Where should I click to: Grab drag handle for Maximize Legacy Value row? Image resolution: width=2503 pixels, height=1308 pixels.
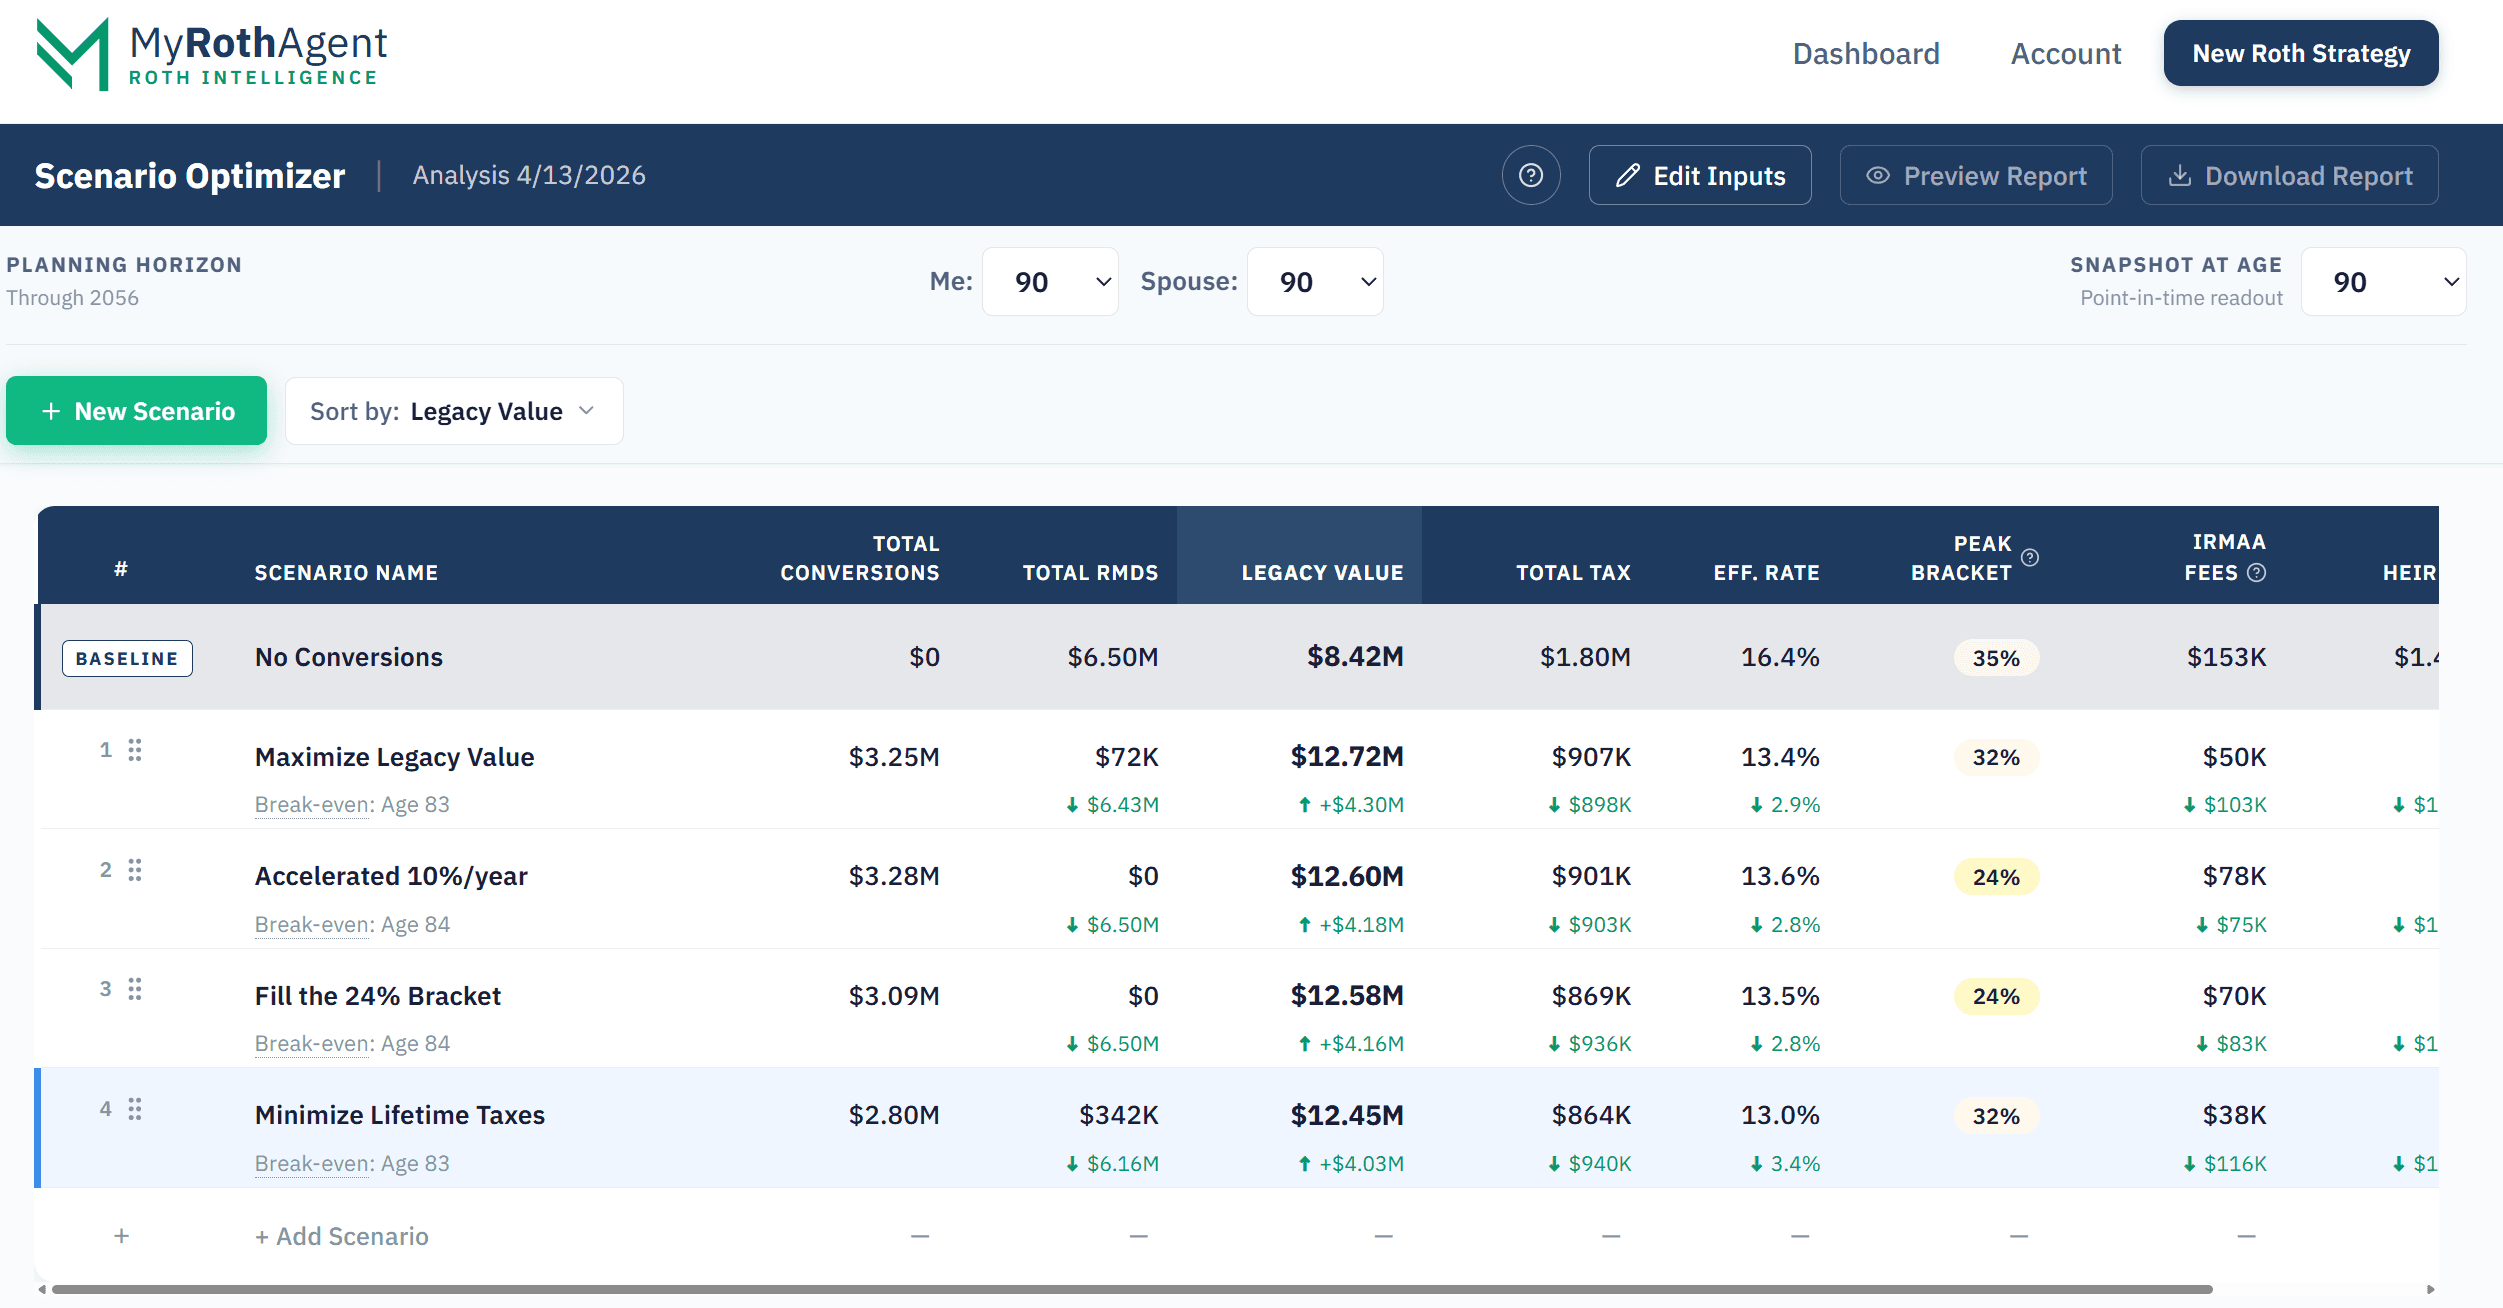point(135,750)
